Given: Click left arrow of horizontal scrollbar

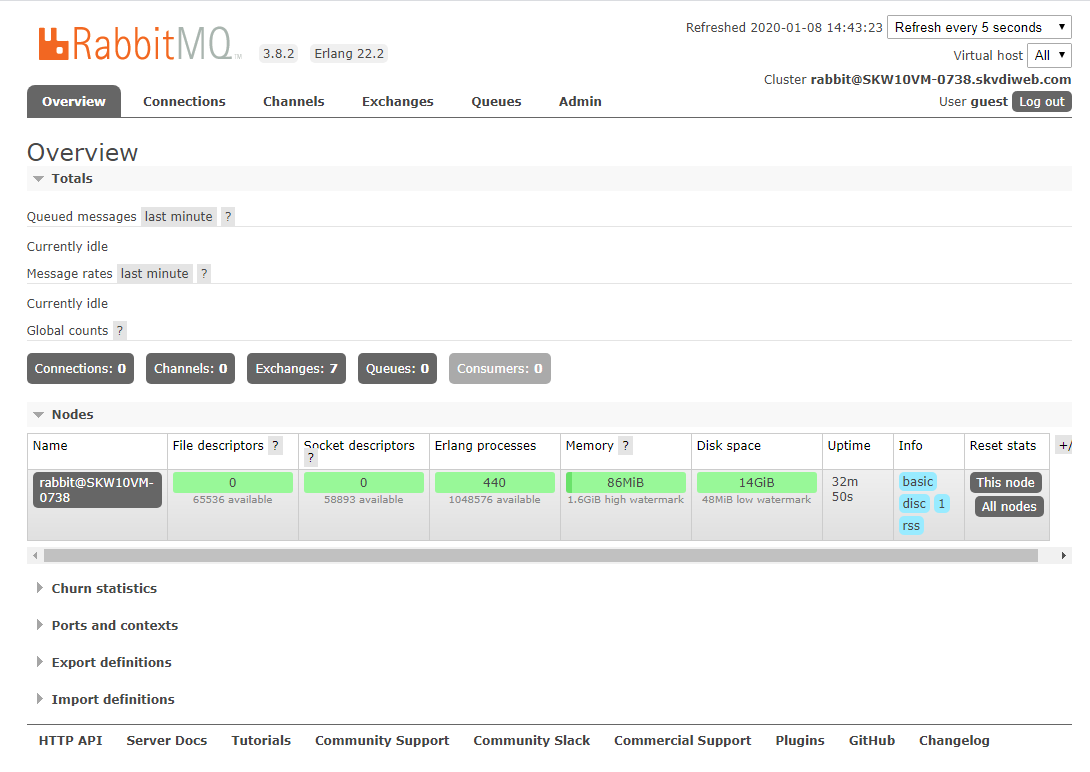Looking at the screenshot, I should pos(35,555).
